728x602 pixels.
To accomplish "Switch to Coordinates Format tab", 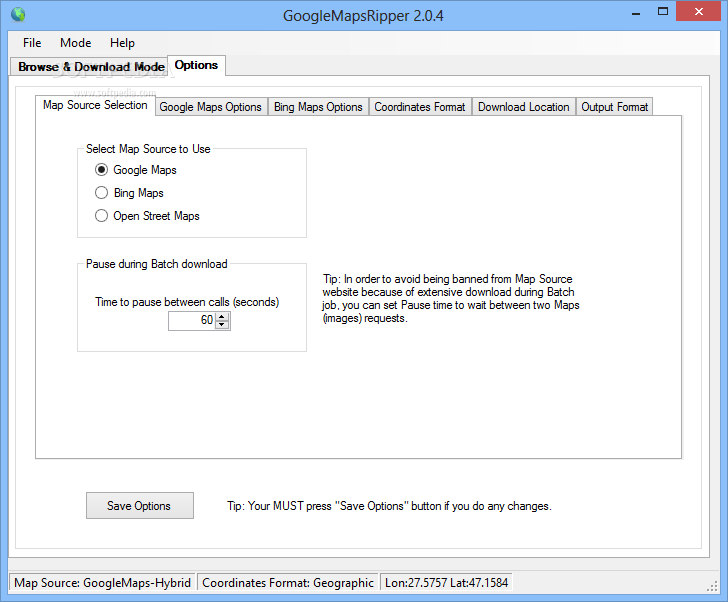I will click(x=420, y=107).
